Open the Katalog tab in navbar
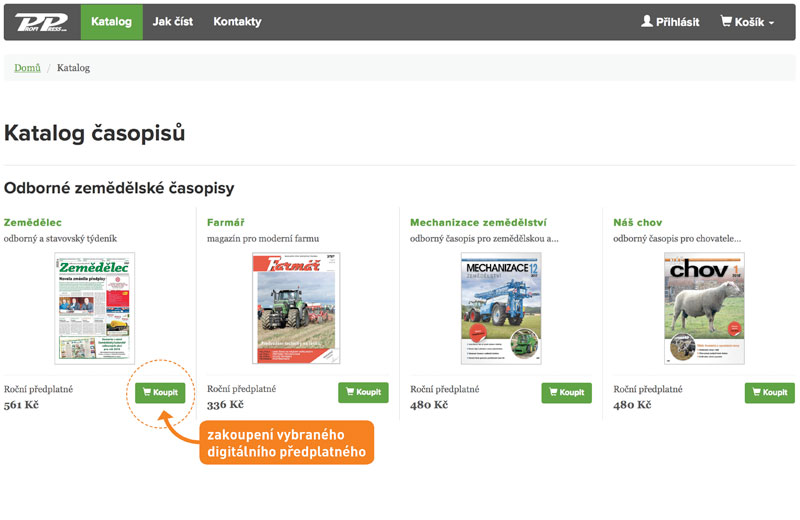 pos(111,21)
